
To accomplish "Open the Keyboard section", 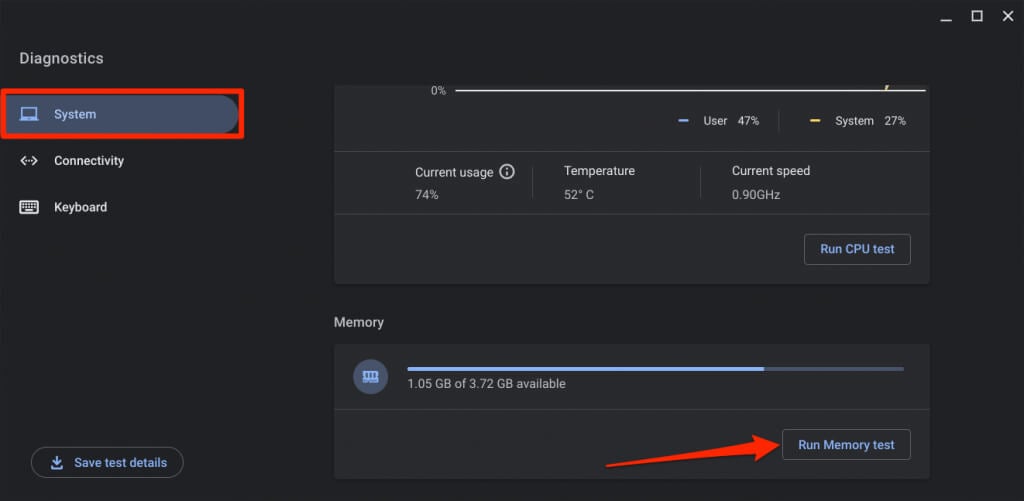I will pos(80,208).
